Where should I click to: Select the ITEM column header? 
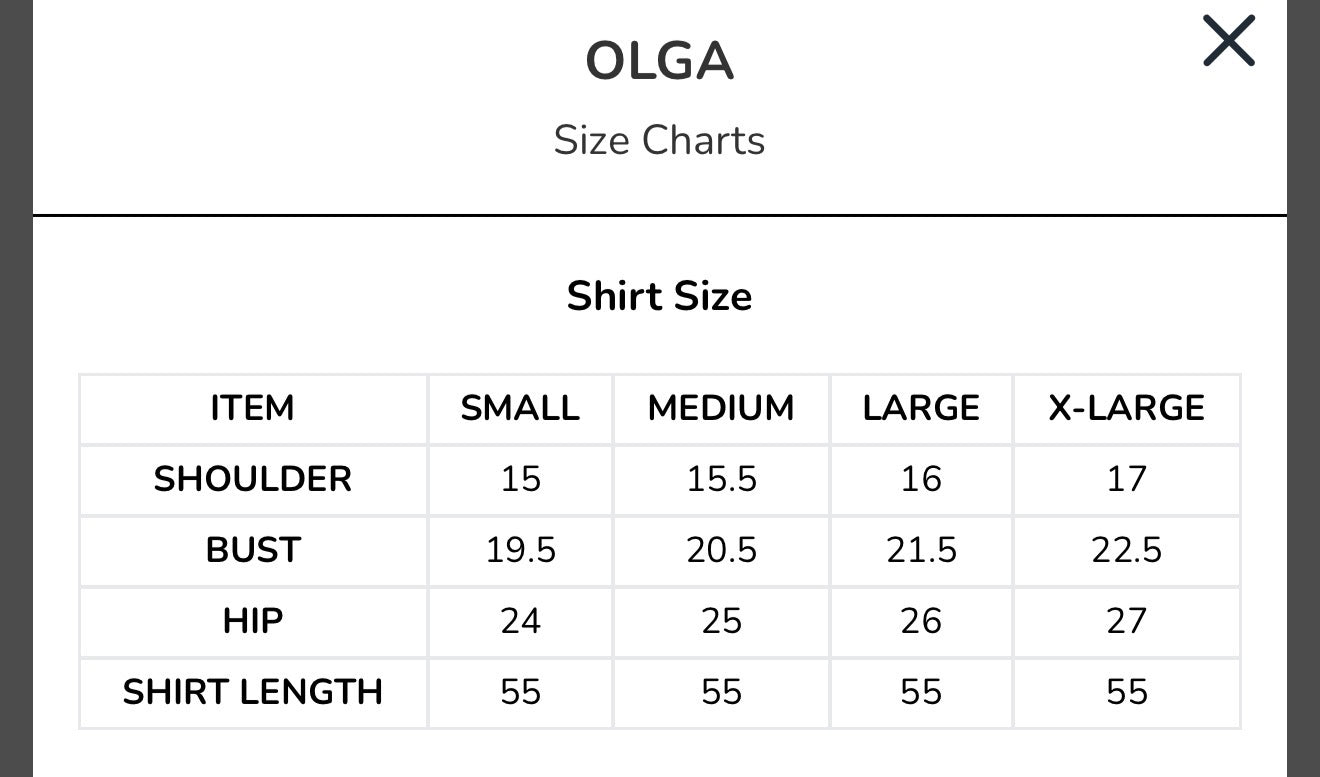253,408
